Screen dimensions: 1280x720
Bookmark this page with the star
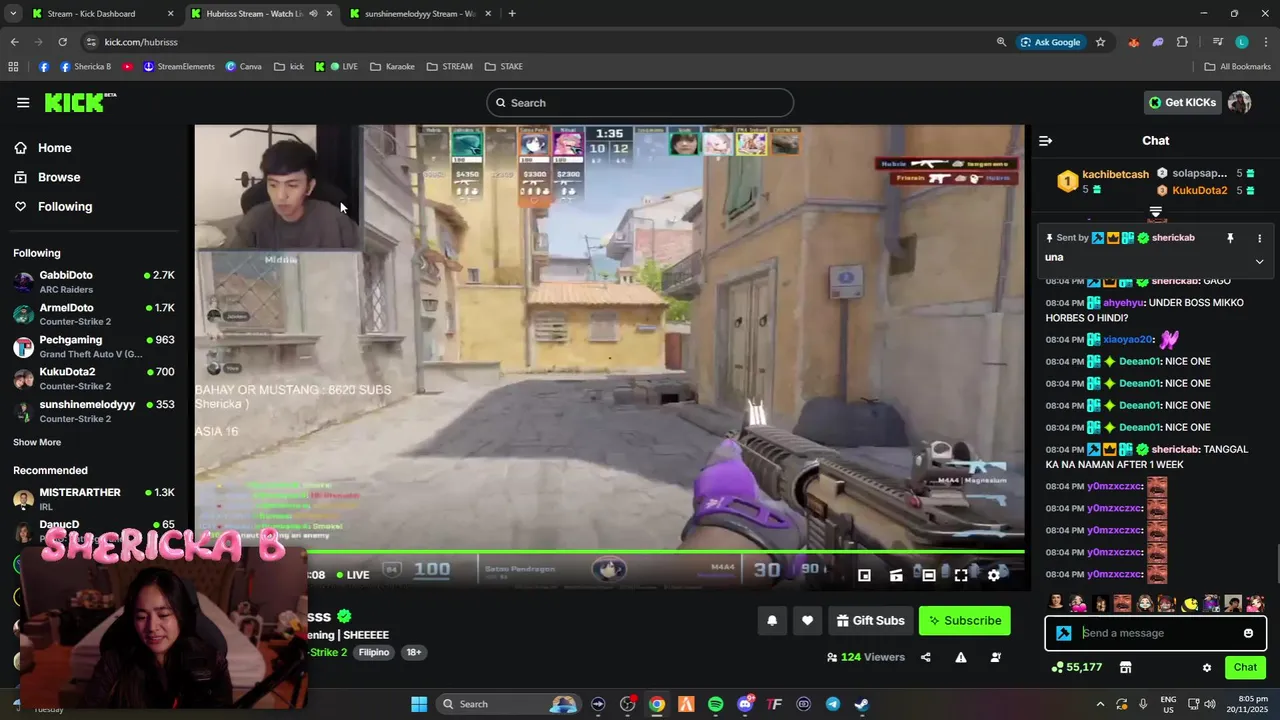click(1100, 42)
